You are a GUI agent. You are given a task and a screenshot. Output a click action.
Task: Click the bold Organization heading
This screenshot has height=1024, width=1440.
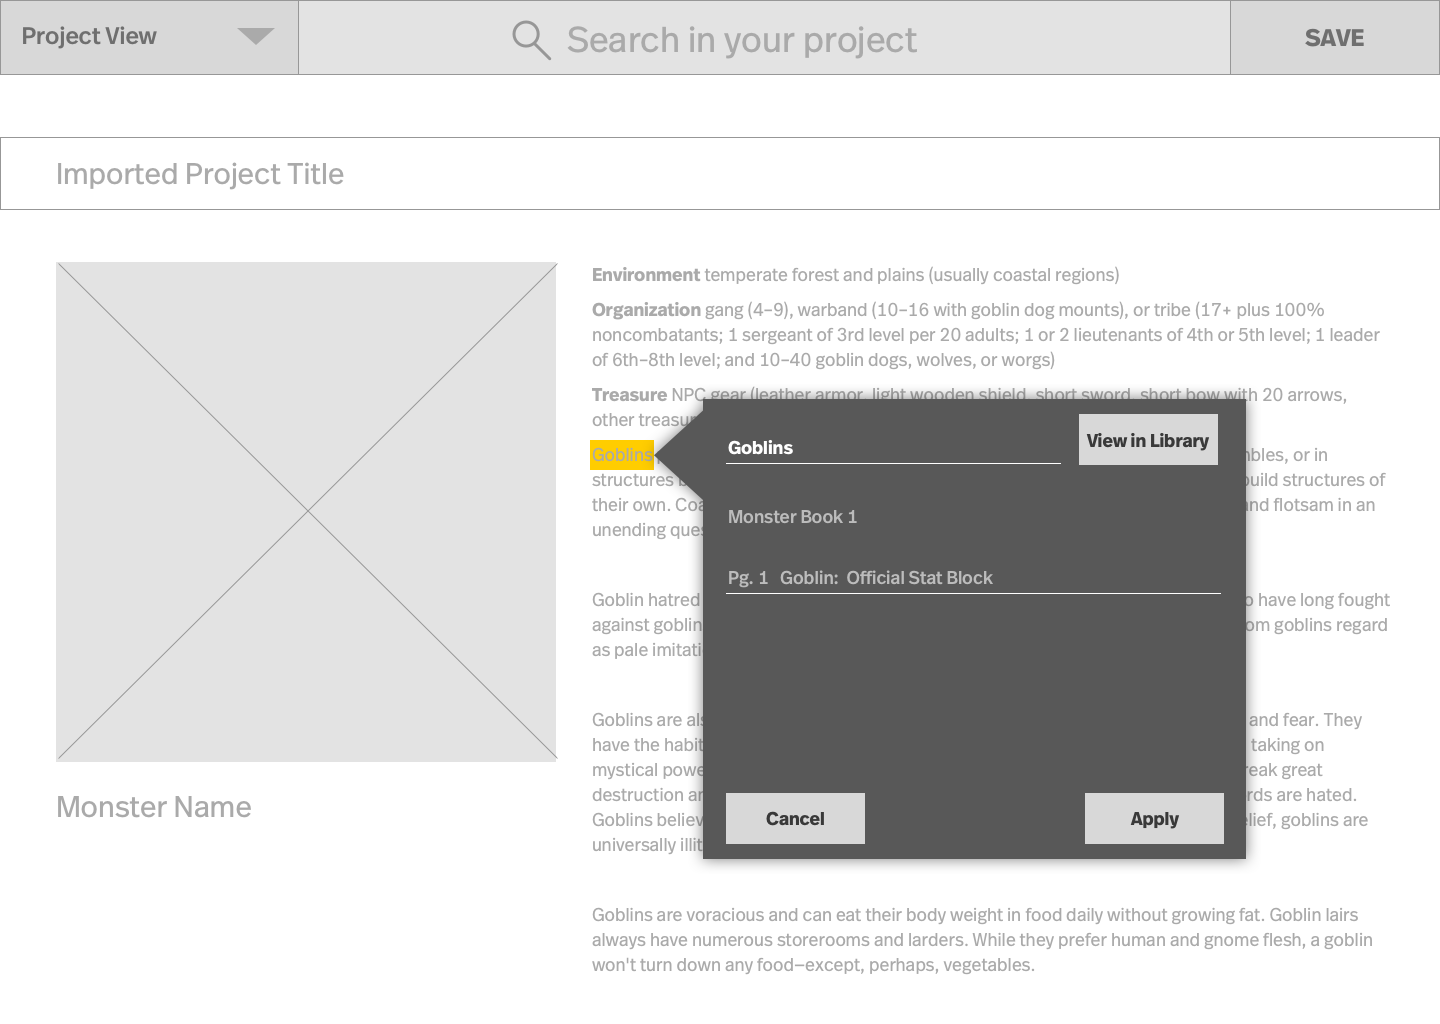(x=646, y=310)
